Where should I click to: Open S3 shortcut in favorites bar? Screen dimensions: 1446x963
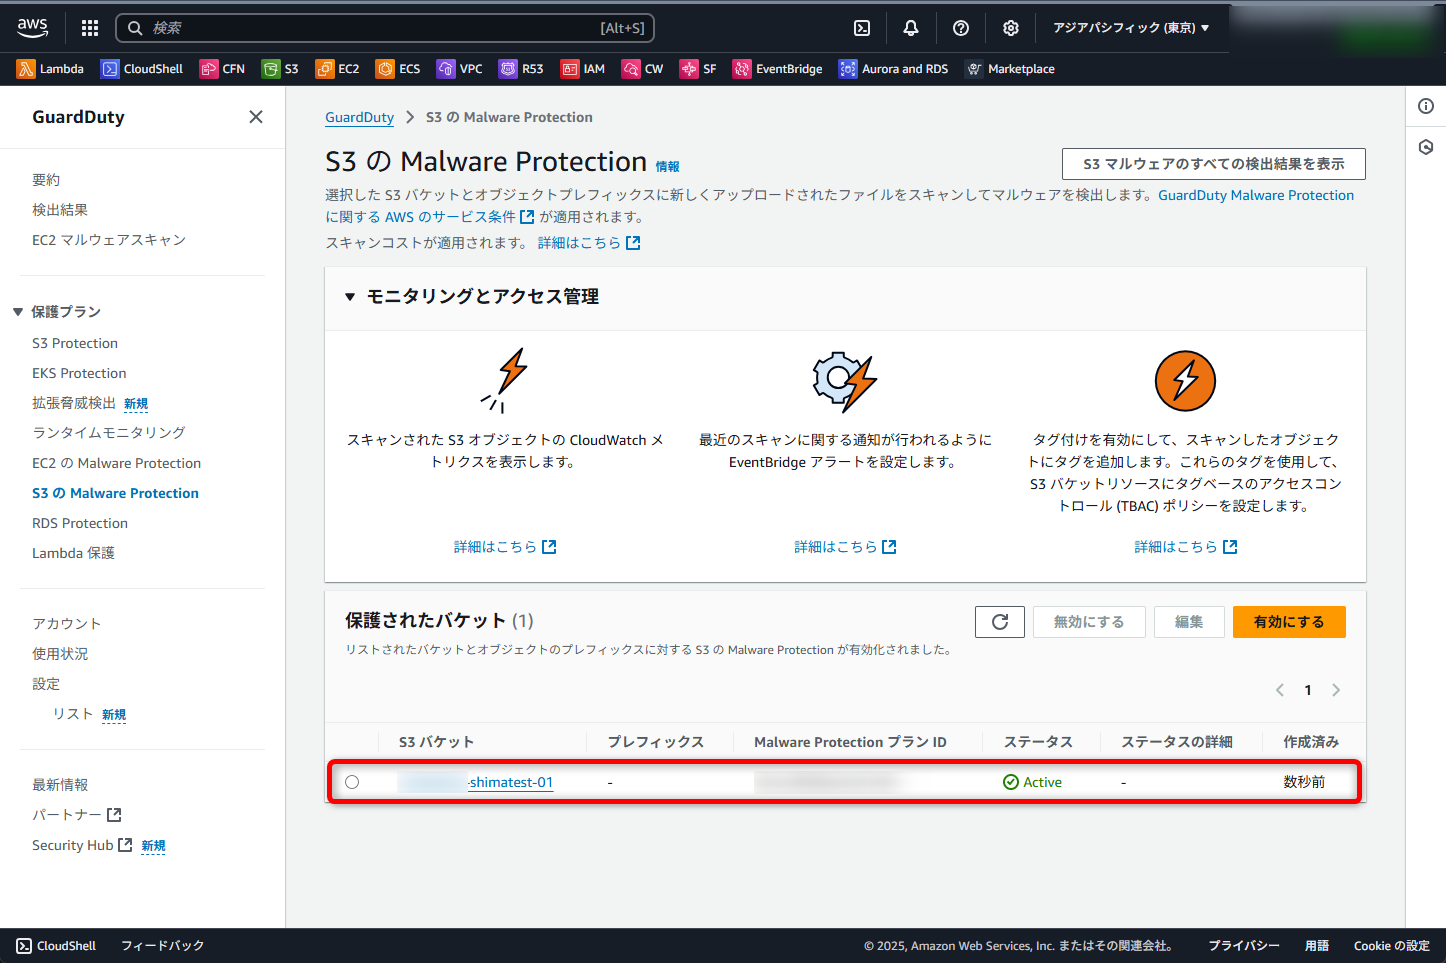point(280,69)
